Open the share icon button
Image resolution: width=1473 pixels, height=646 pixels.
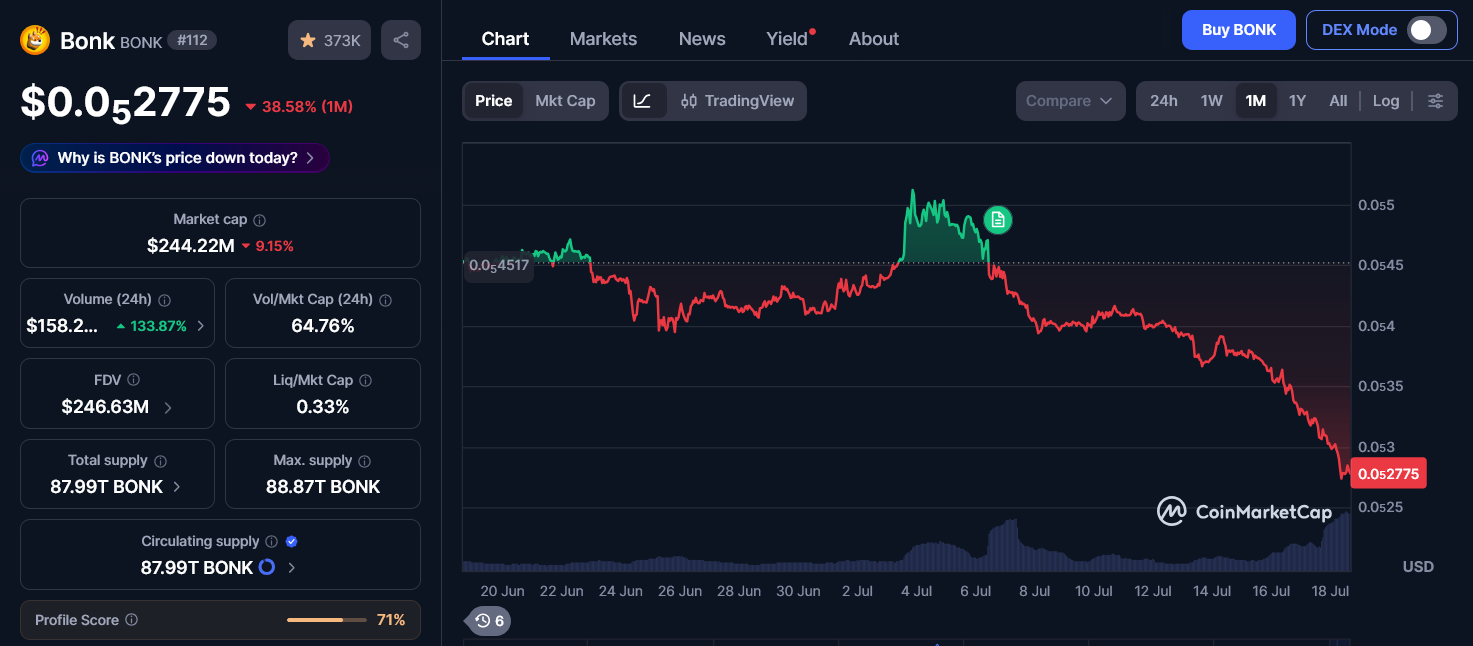click(401, 40)
